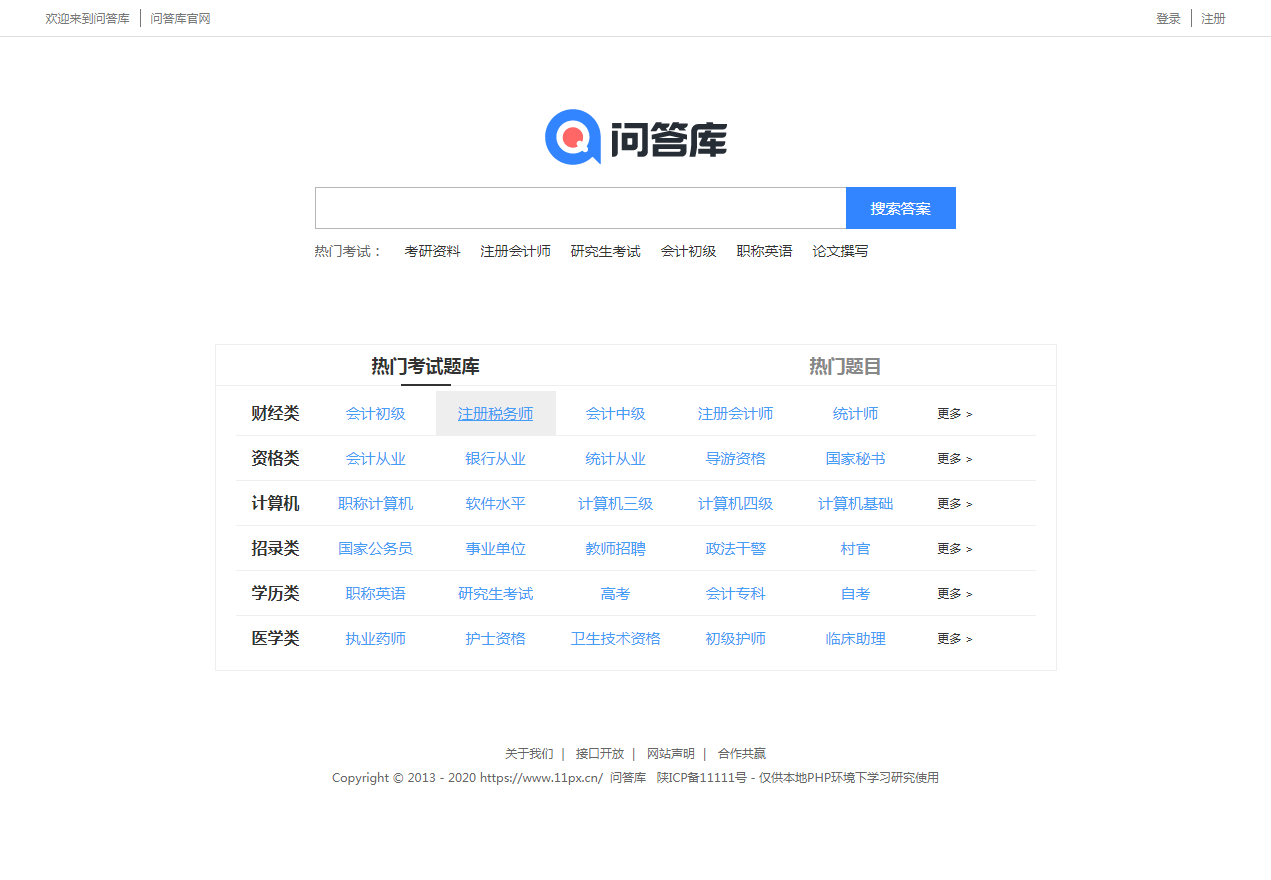Viewport: 1271px width, 880px height.
Task: Open the 注册税务师 question bank
Action: click(495, 413)
